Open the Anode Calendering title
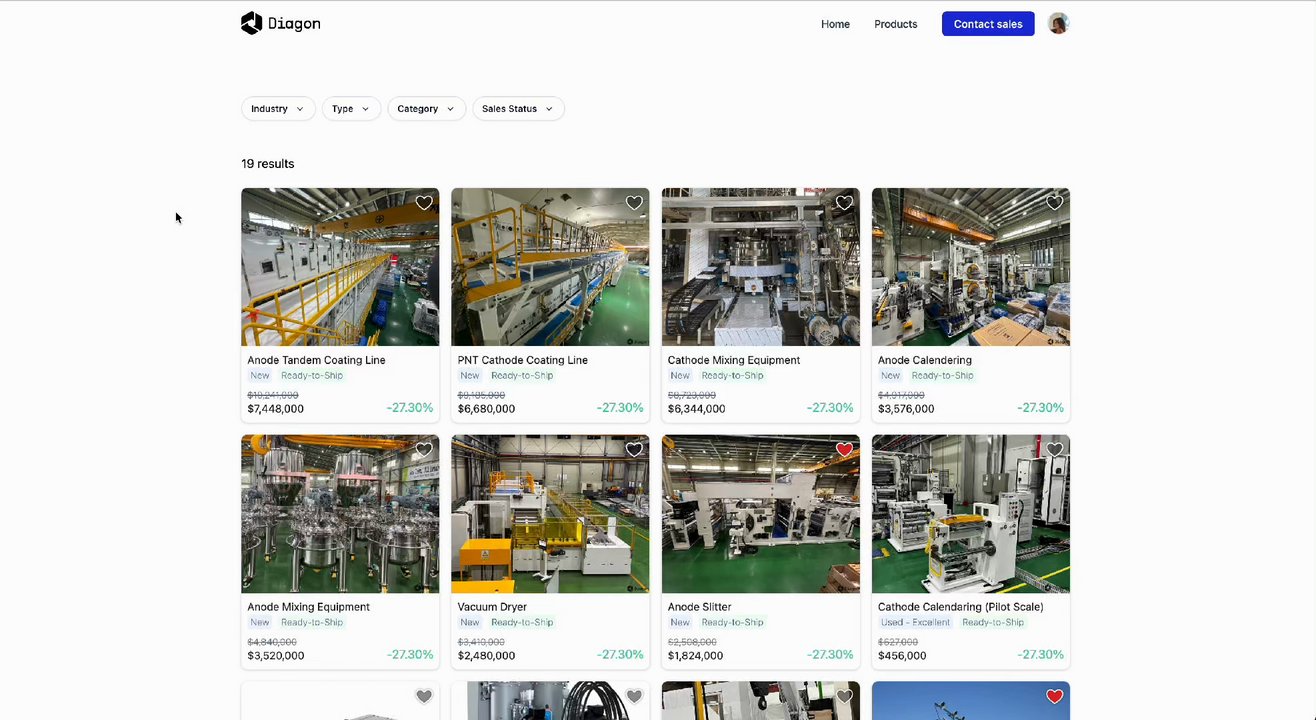The height and width of the screenshot is (720, 1316). (x=925, y=360)
